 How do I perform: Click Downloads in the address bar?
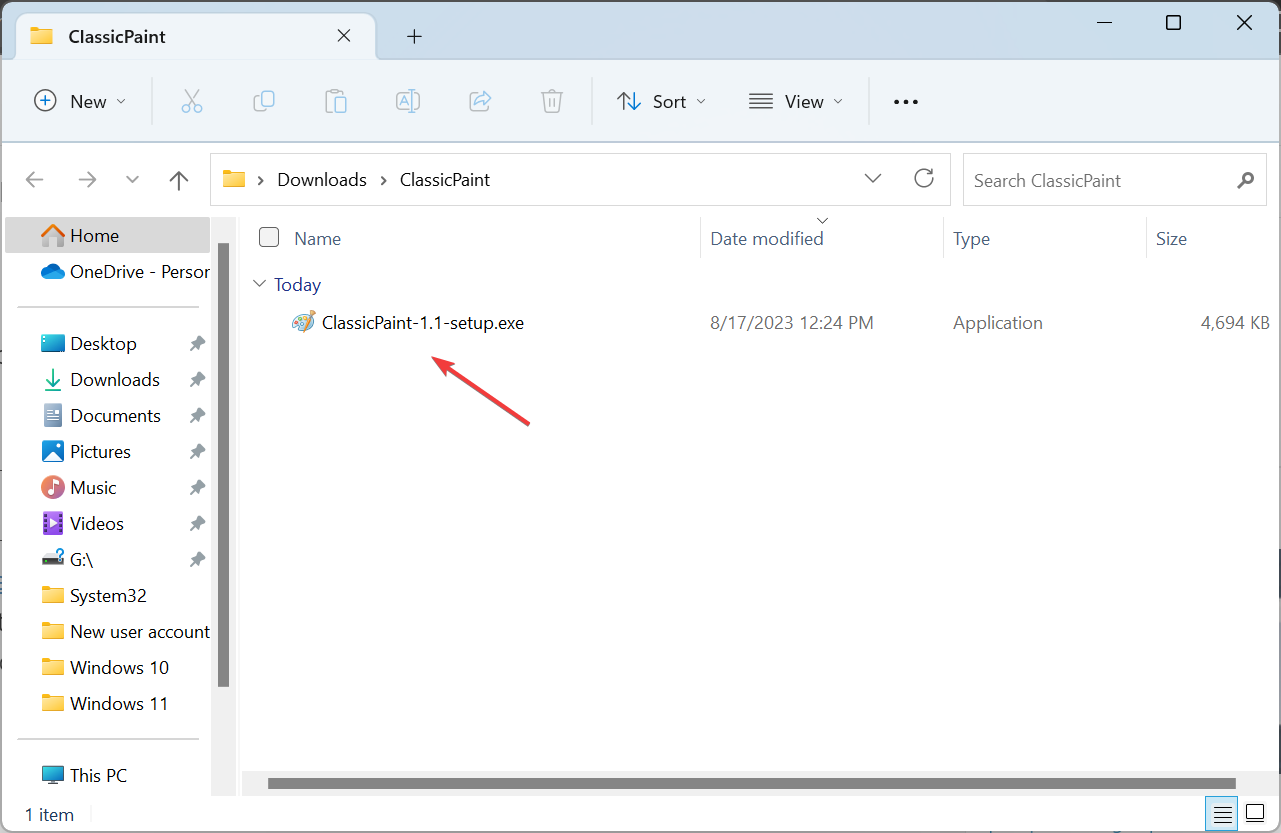(322, 180)
